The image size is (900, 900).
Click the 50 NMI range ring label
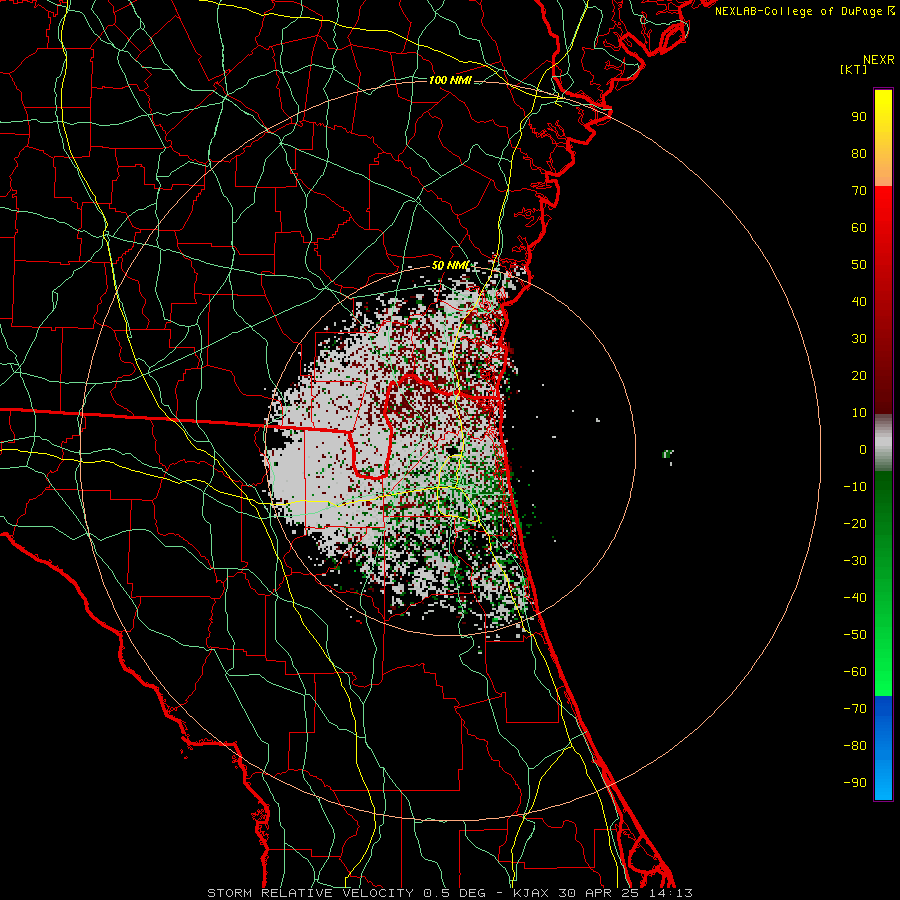(x=451, y=265)
